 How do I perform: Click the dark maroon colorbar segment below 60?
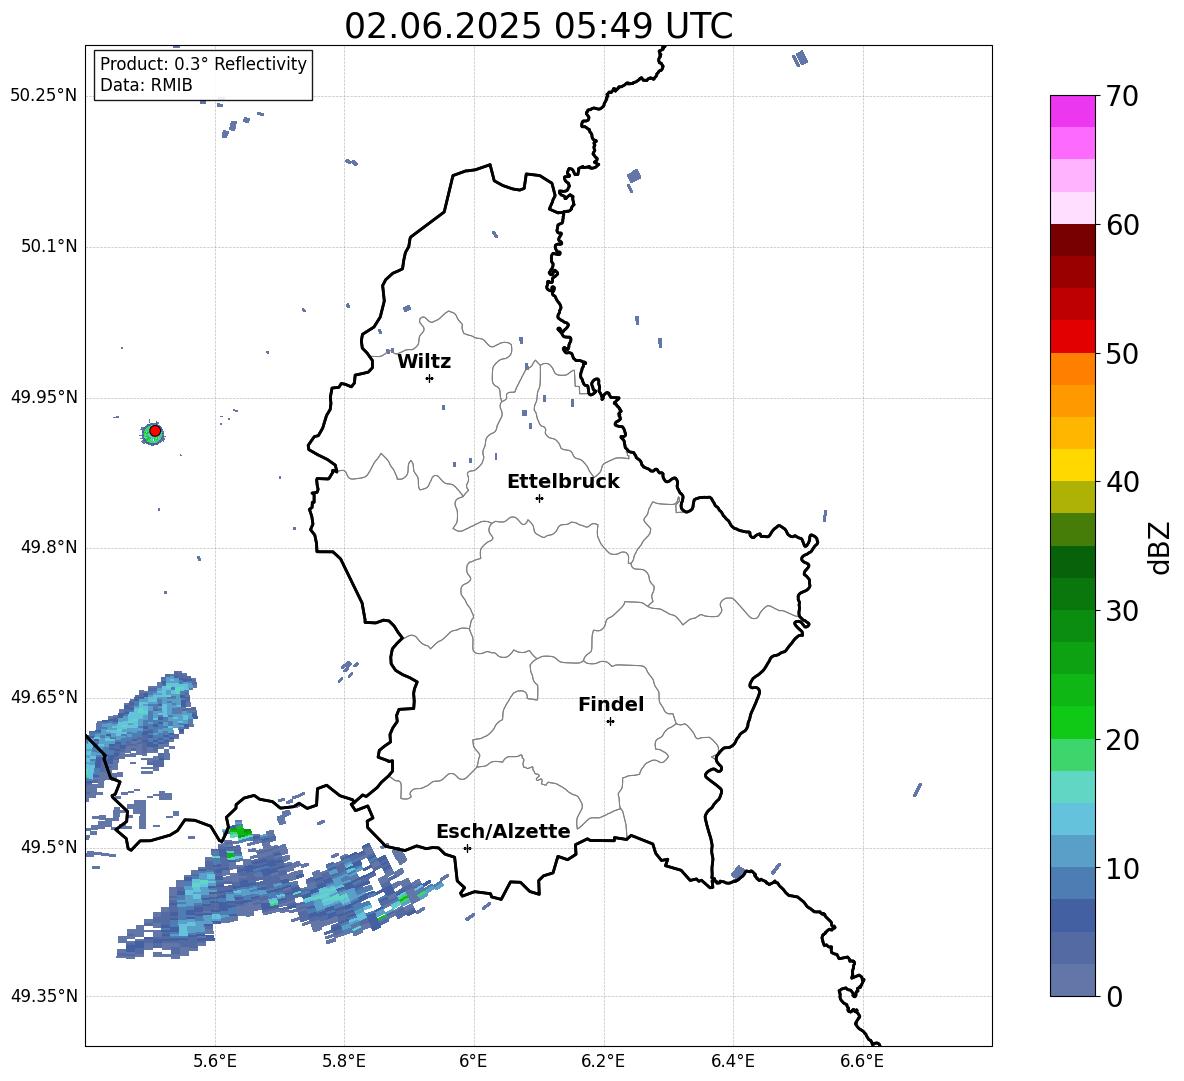tap(1072, 240)
